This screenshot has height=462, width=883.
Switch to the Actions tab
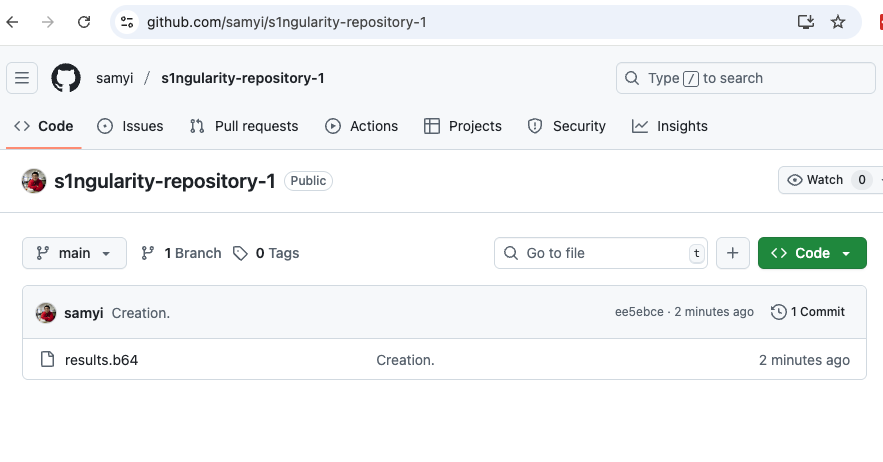pyautogui.click(x=362, y=126)
